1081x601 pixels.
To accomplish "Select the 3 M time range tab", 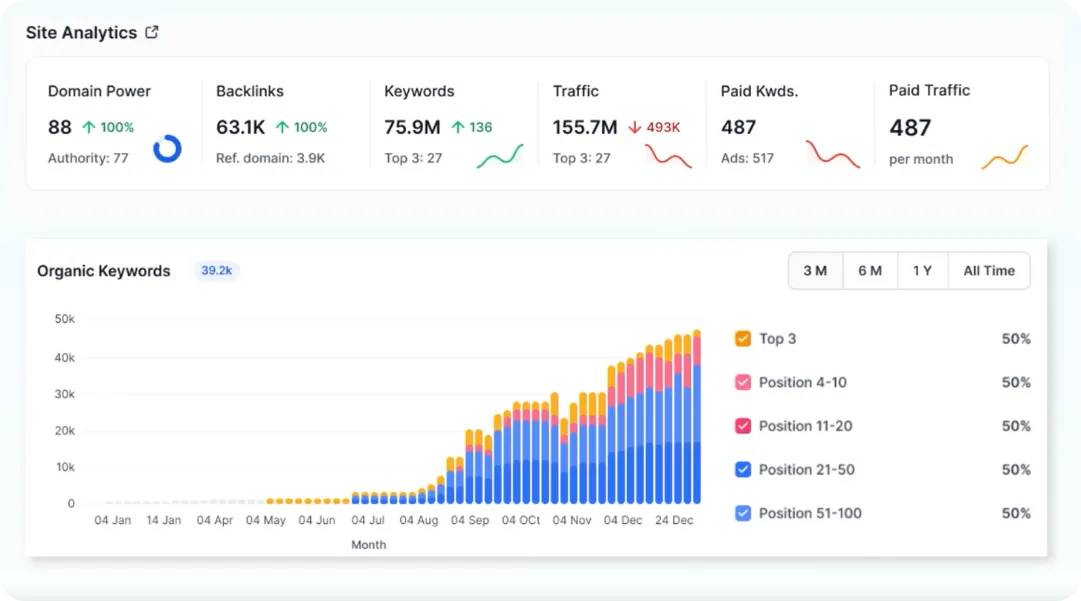I will point(816,271).
